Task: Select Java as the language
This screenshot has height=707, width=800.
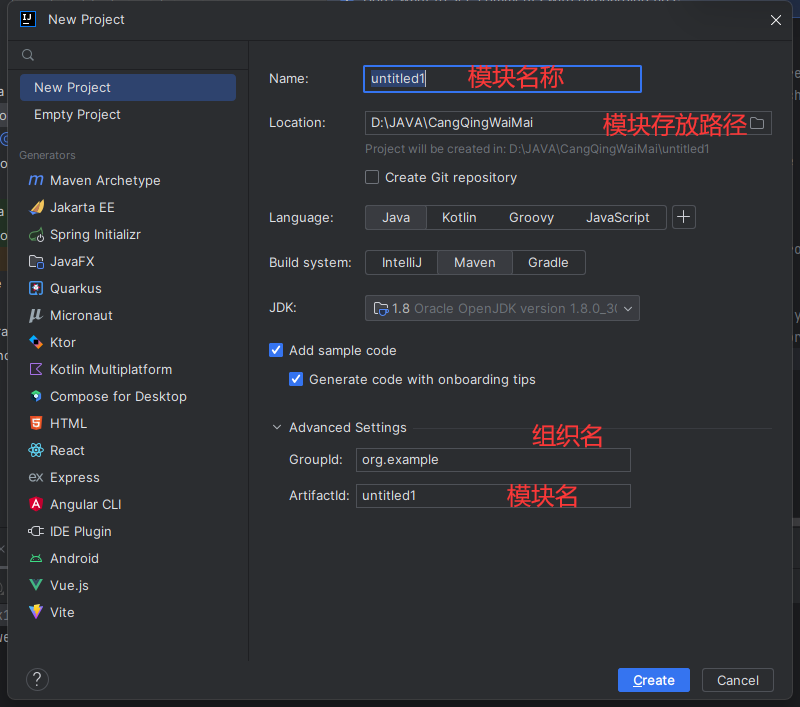Action: pos(396,217)
